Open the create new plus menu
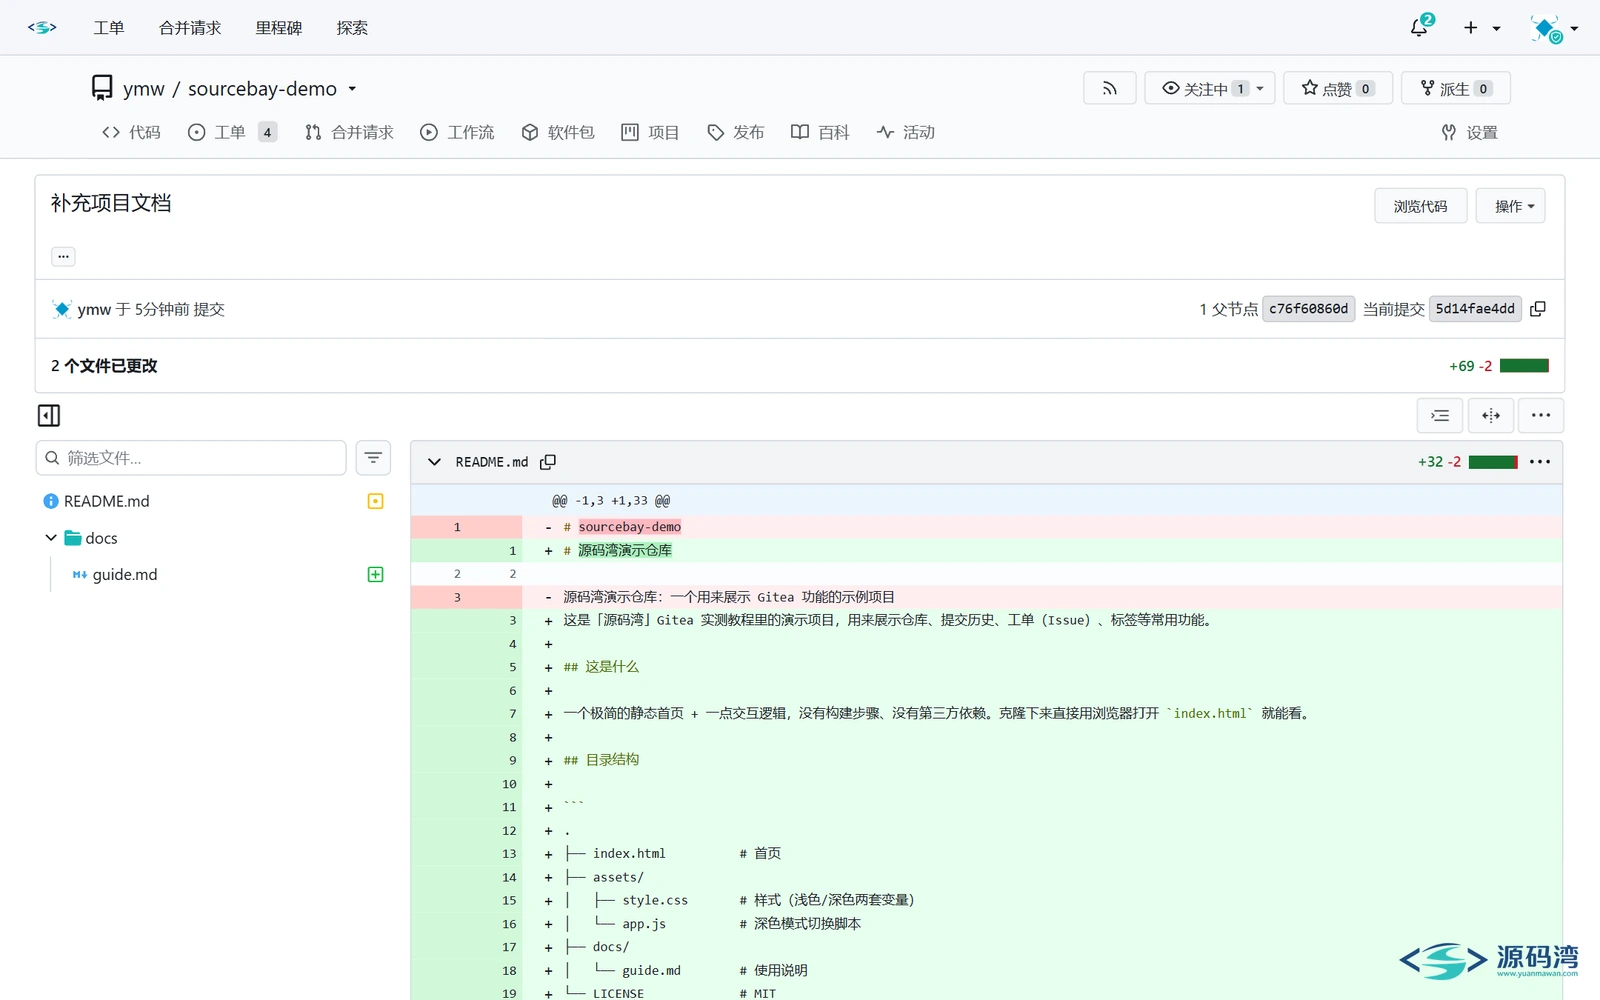This screenshot has height=1000, width=1600. 1482,28
